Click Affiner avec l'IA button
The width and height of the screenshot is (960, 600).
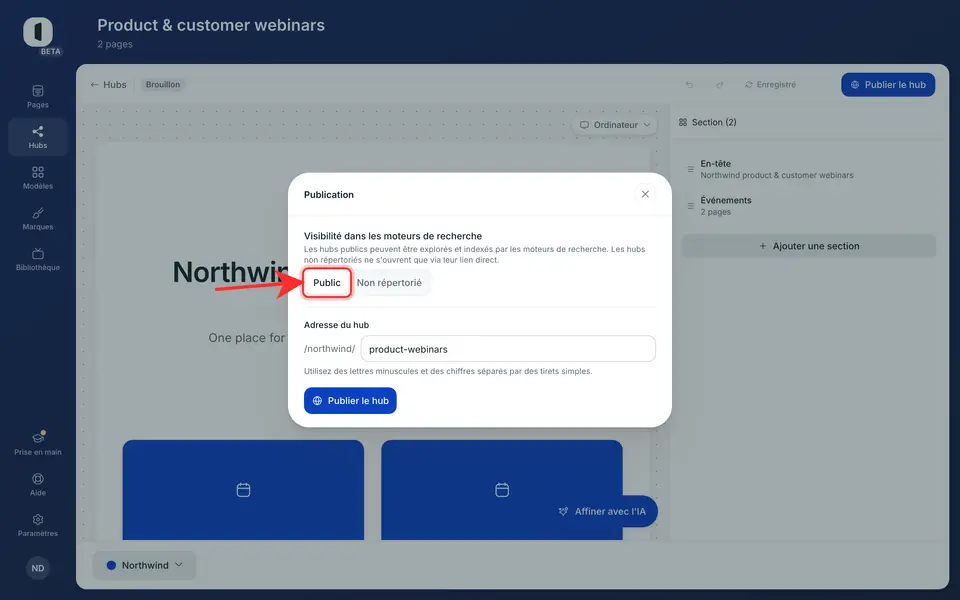tap(603, 511)
